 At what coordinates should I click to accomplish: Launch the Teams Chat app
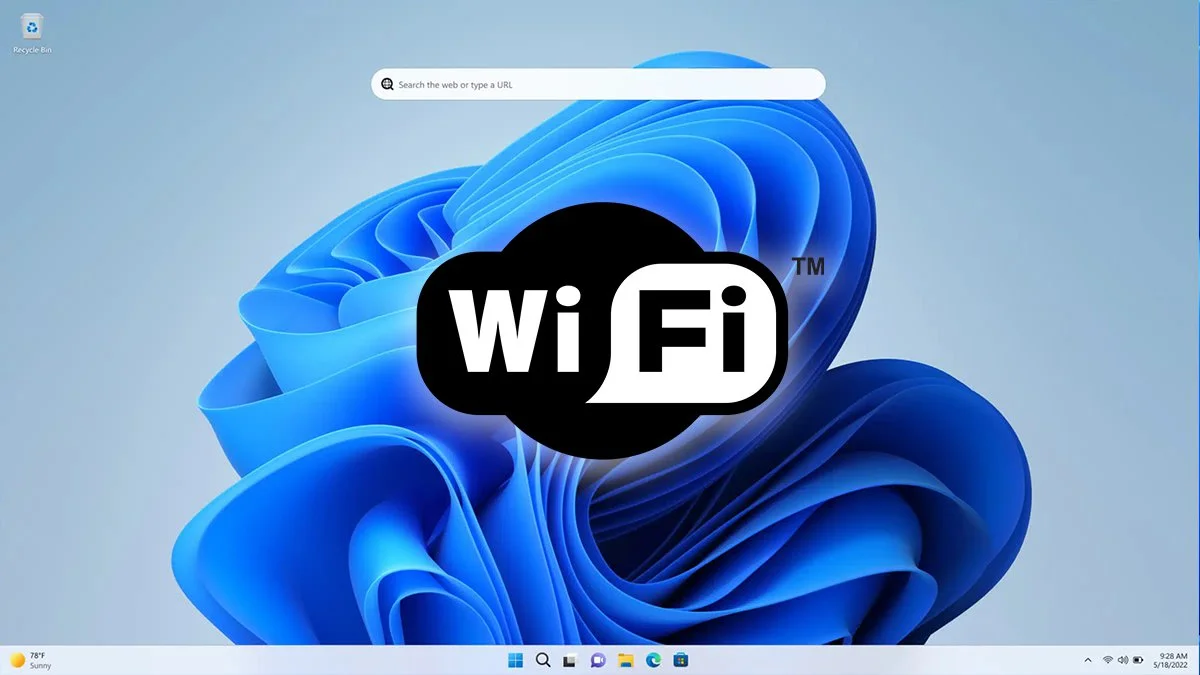click(597, 660)
